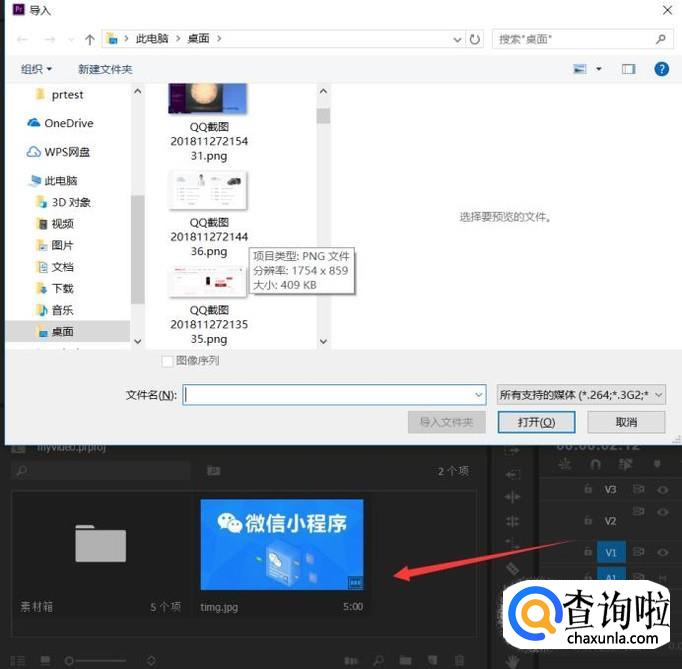This screenshot has height=669, width=682.
Task: Toggle timeline snap magnet icon
Action: click(595, 464)
